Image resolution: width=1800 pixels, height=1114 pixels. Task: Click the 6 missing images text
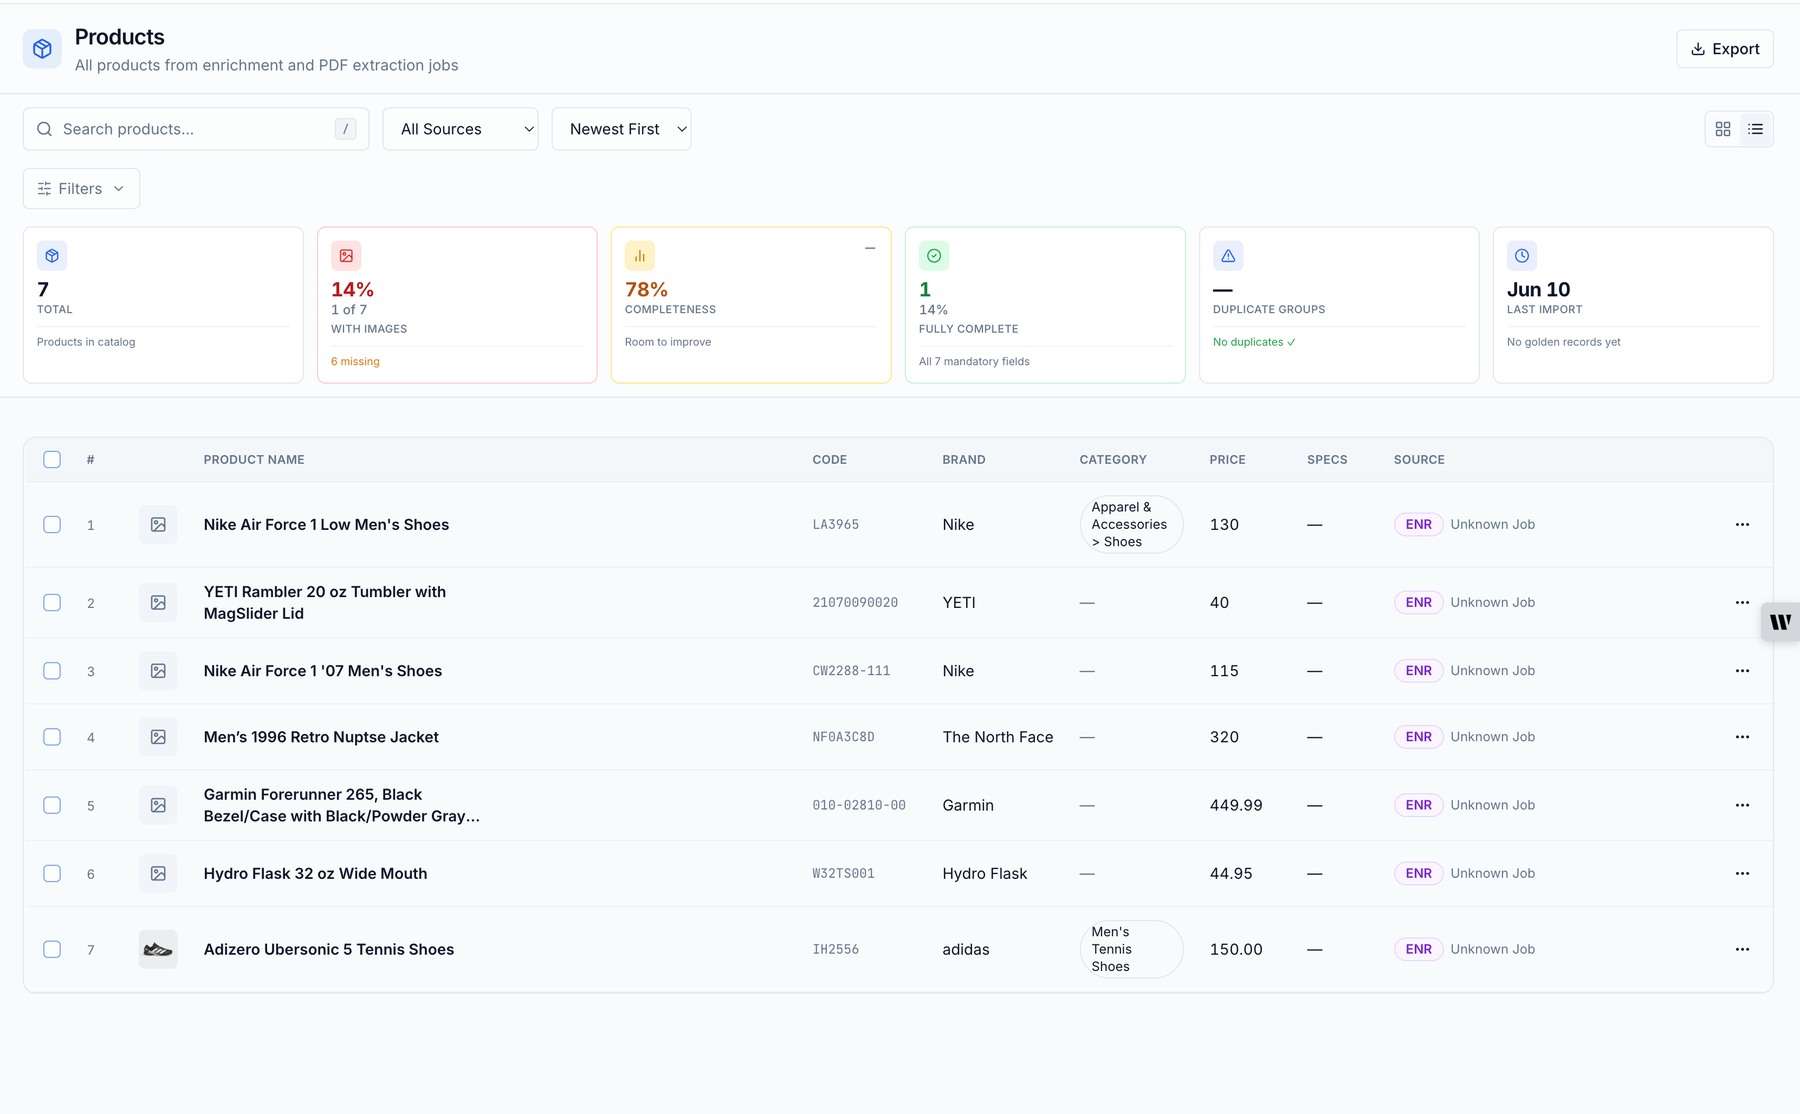pos(355,362)
